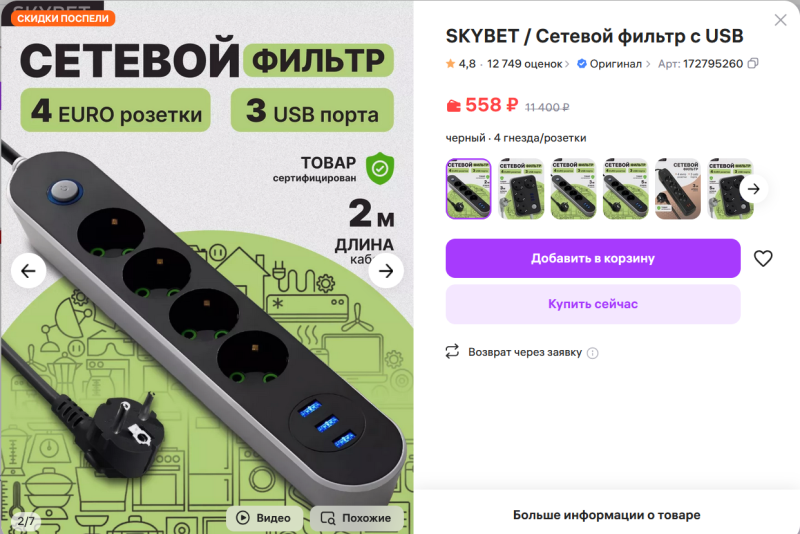Add product to favorites with heart icon
The width and height of the screenshot is (800, 534).
763,259
